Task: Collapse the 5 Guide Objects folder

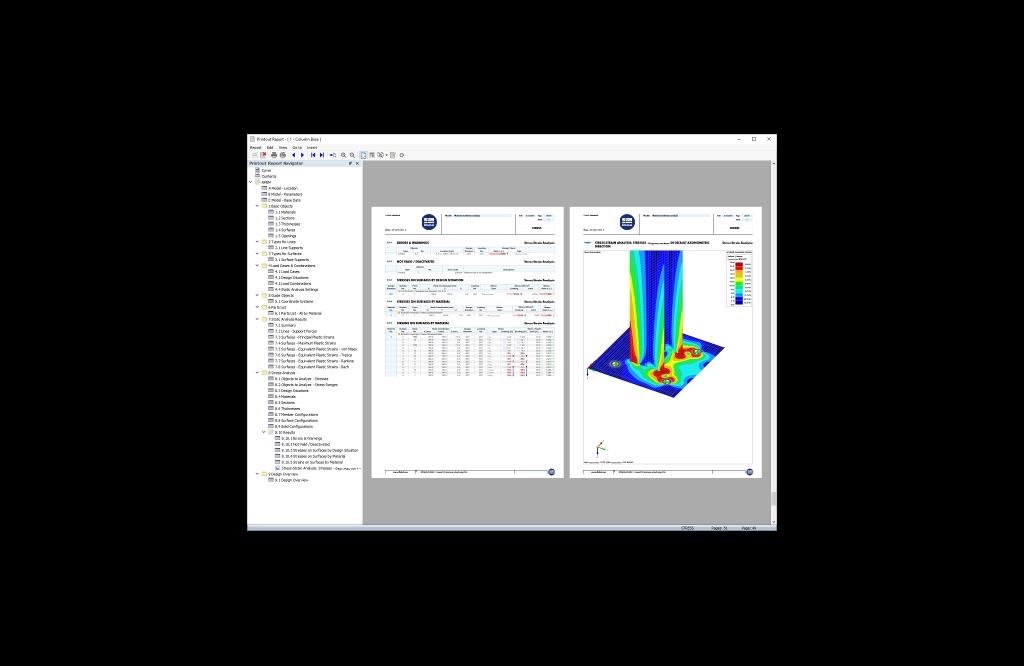Action: point(257,295)
